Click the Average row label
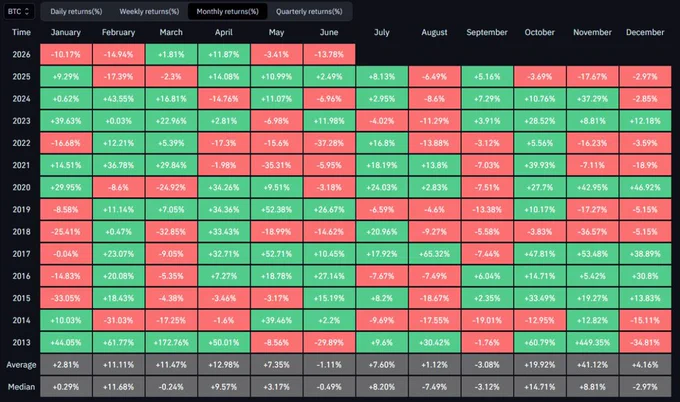 [21, 365]
